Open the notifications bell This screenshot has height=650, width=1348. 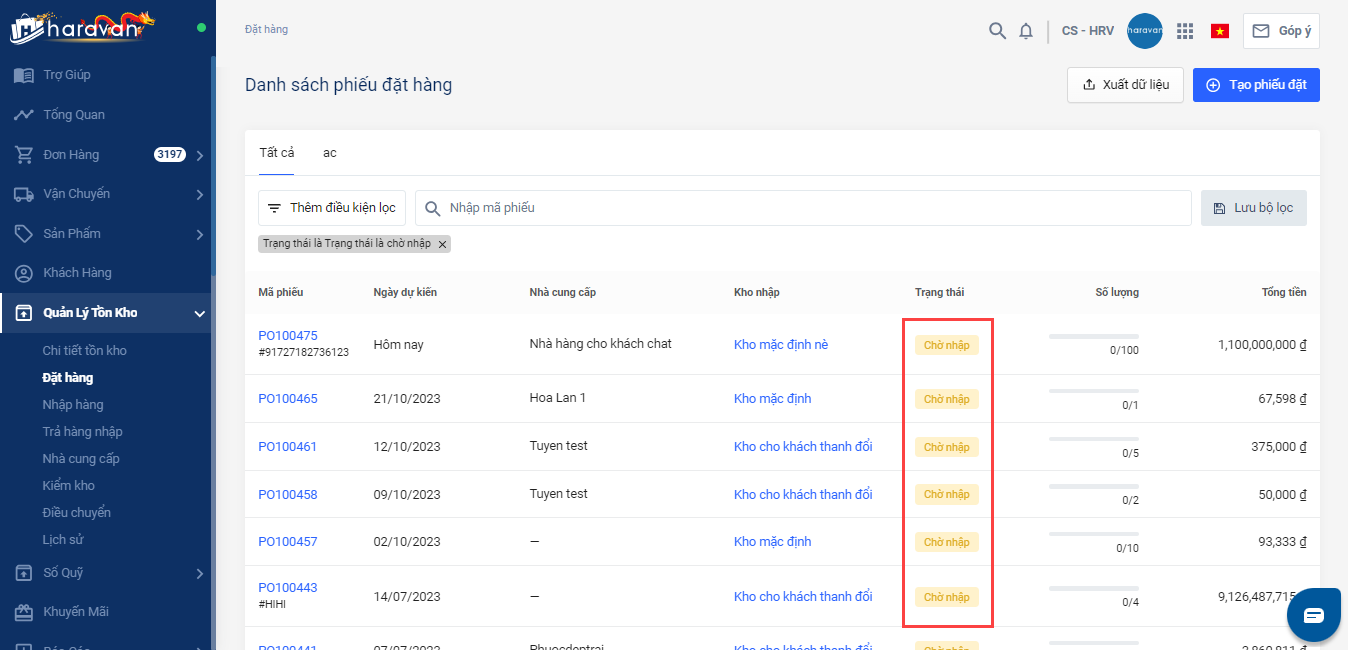(x=1026, y=31)
